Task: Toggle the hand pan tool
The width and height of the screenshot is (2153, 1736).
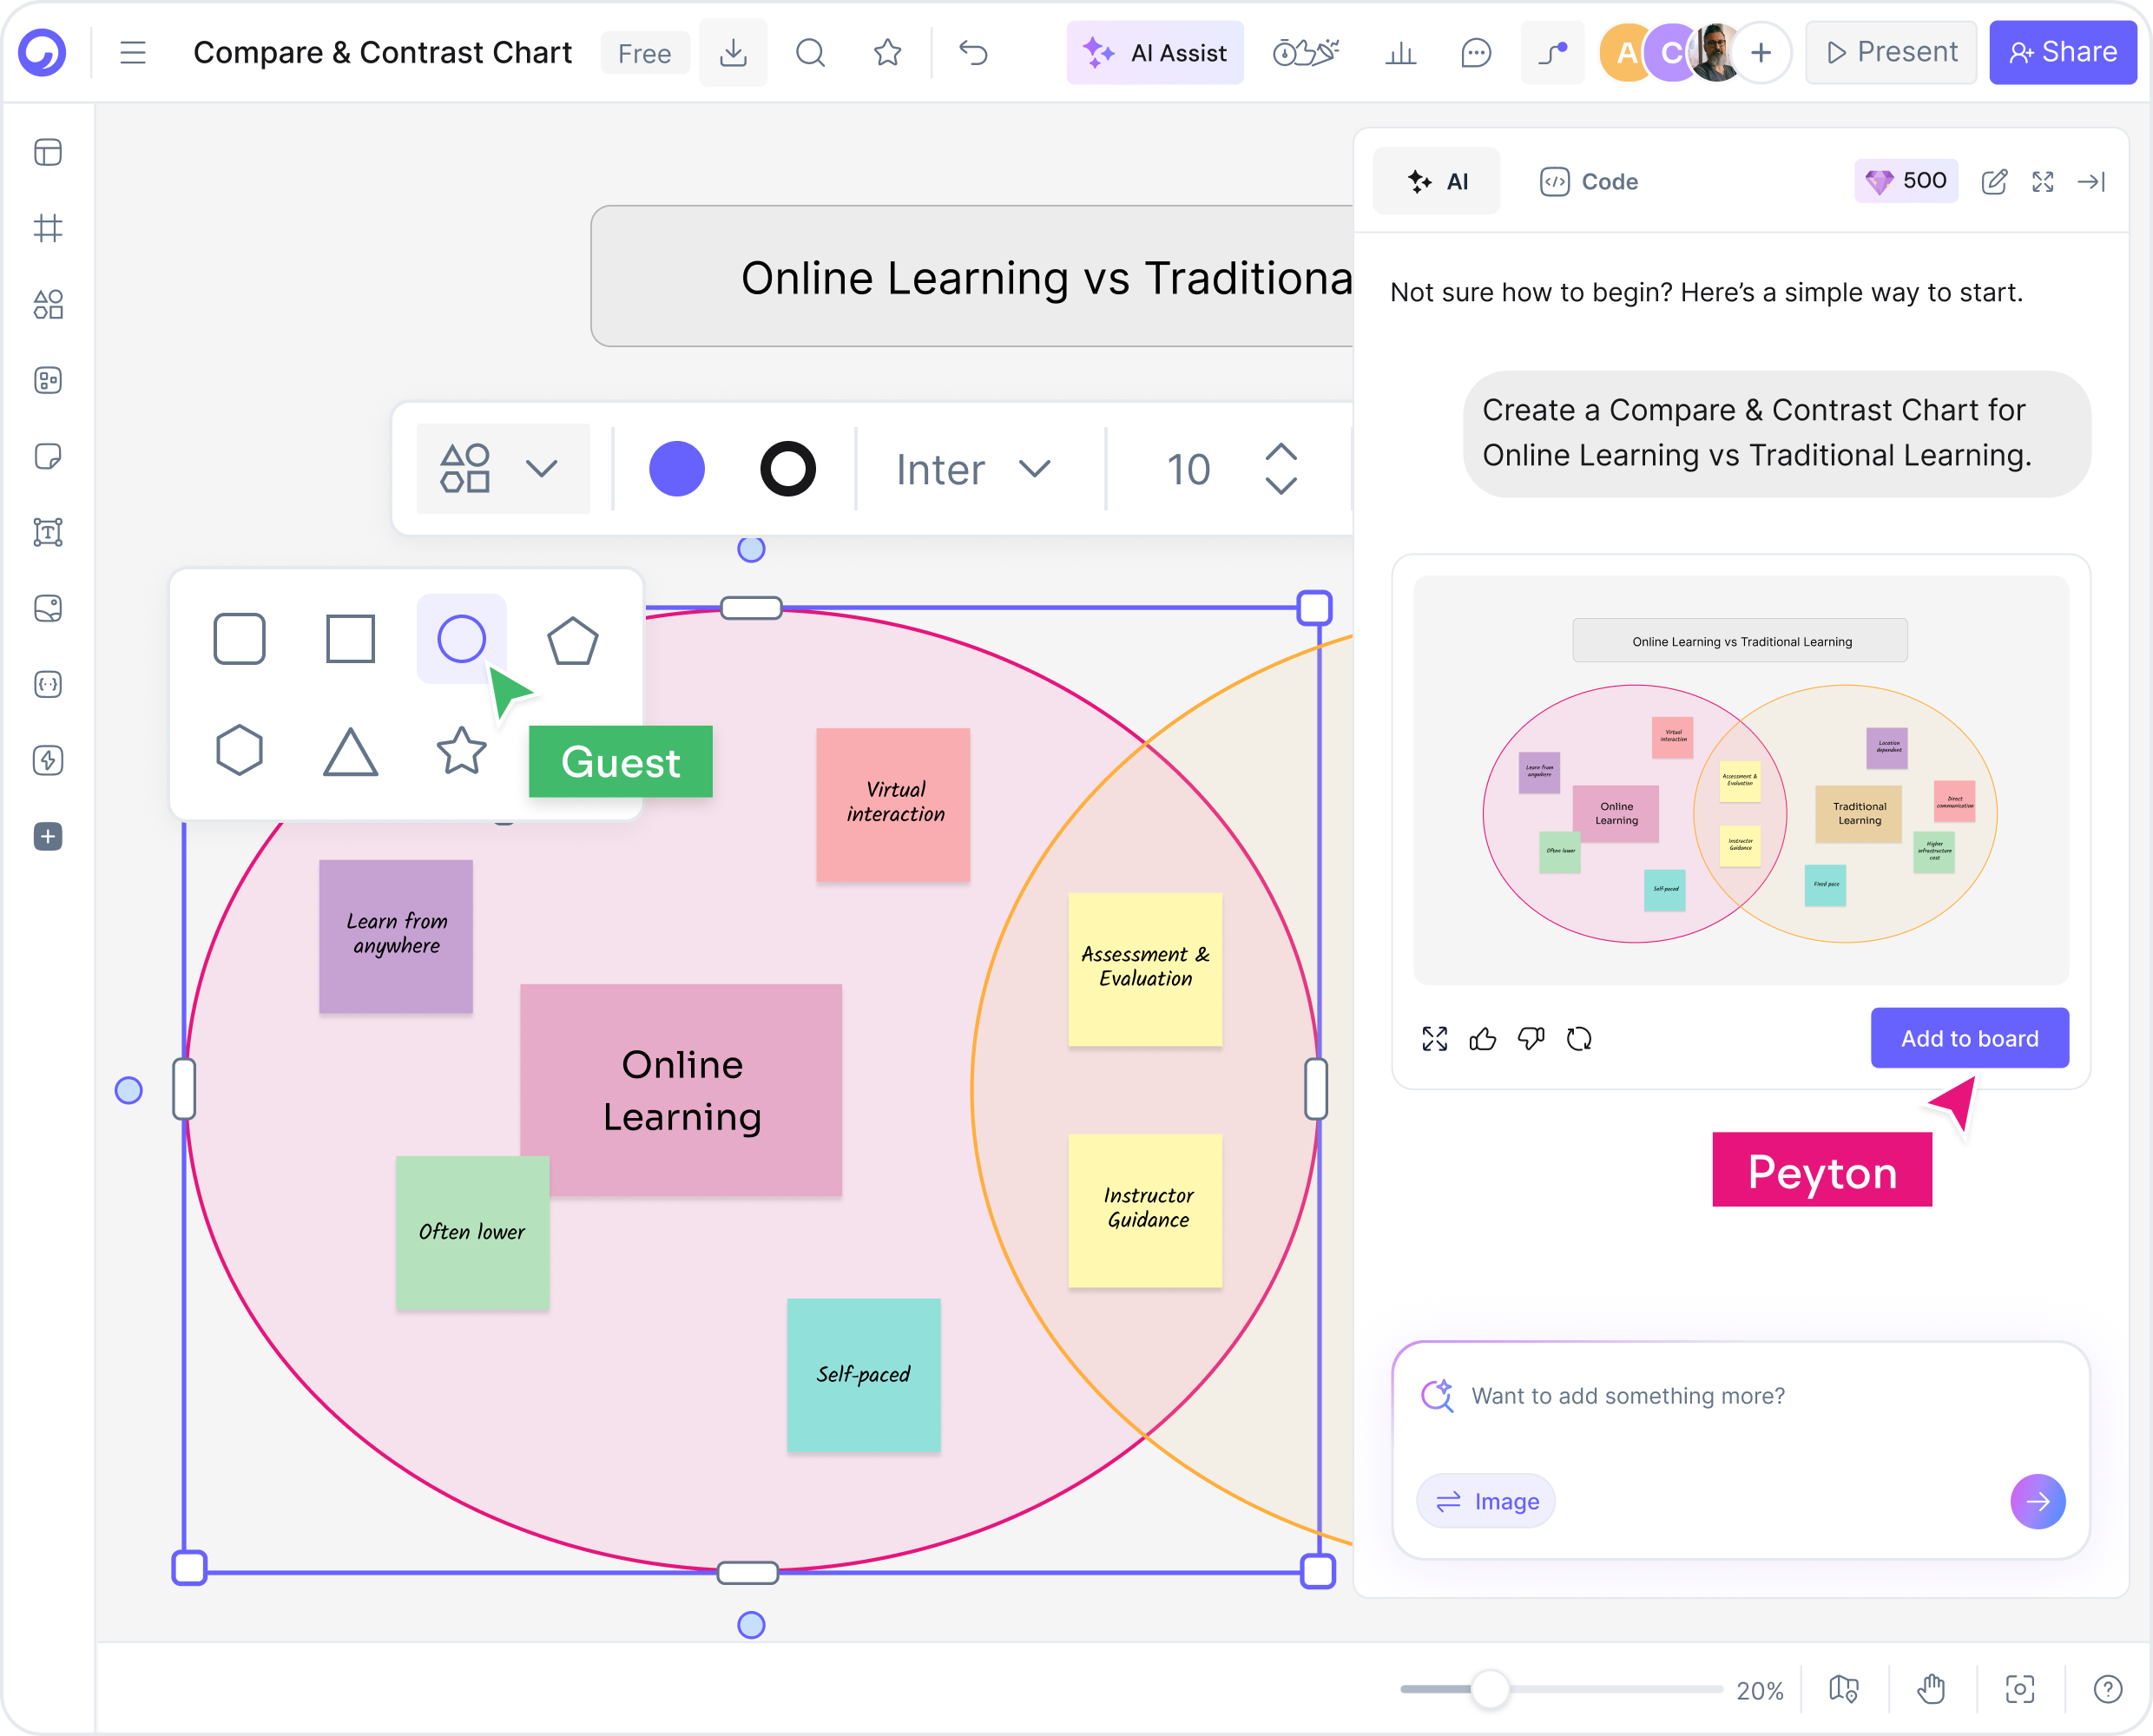Action: point(1931,1689)
